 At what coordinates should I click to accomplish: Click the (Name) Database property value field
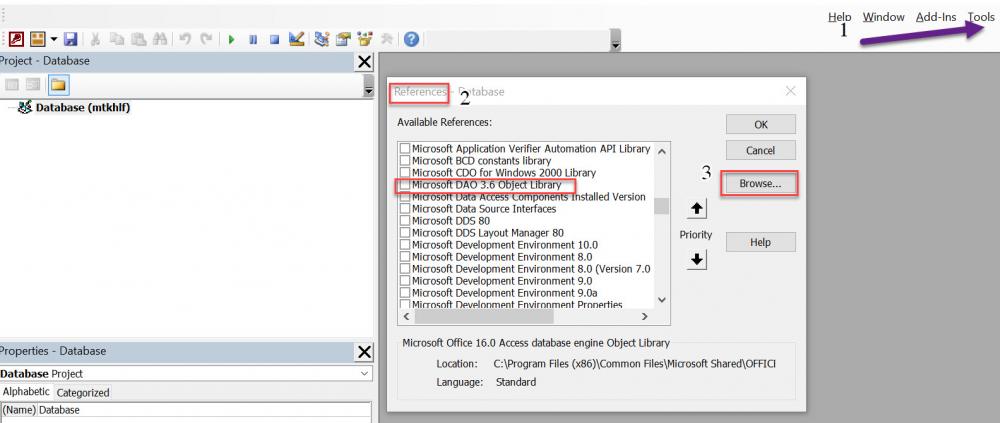tap(204, 410)
